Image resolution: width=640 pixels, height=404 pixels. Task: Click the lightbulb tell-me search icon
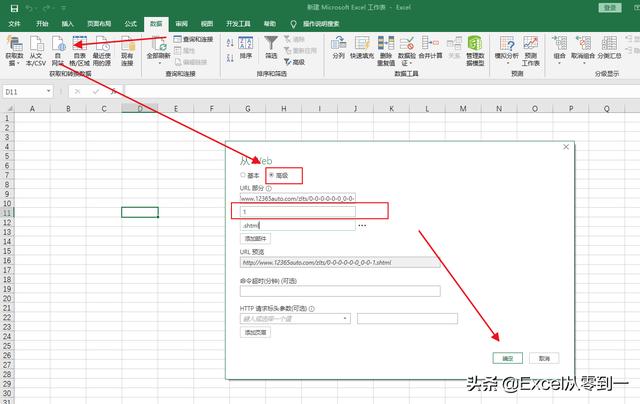pos(293,24)
